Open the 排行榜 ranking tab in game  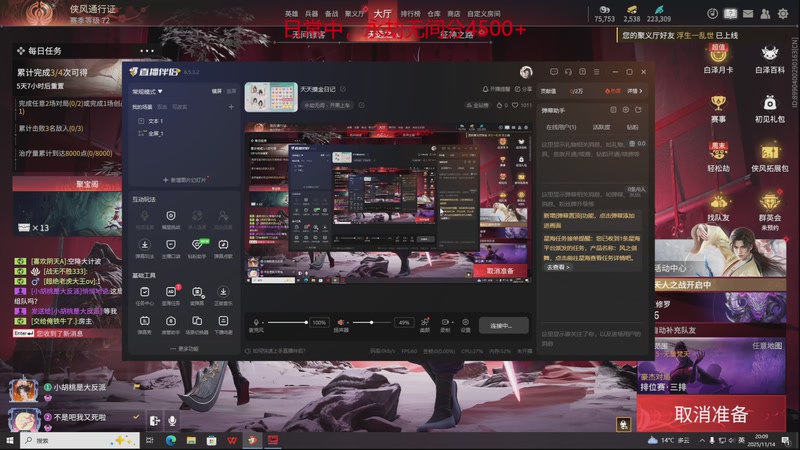(x=410, y=14)
